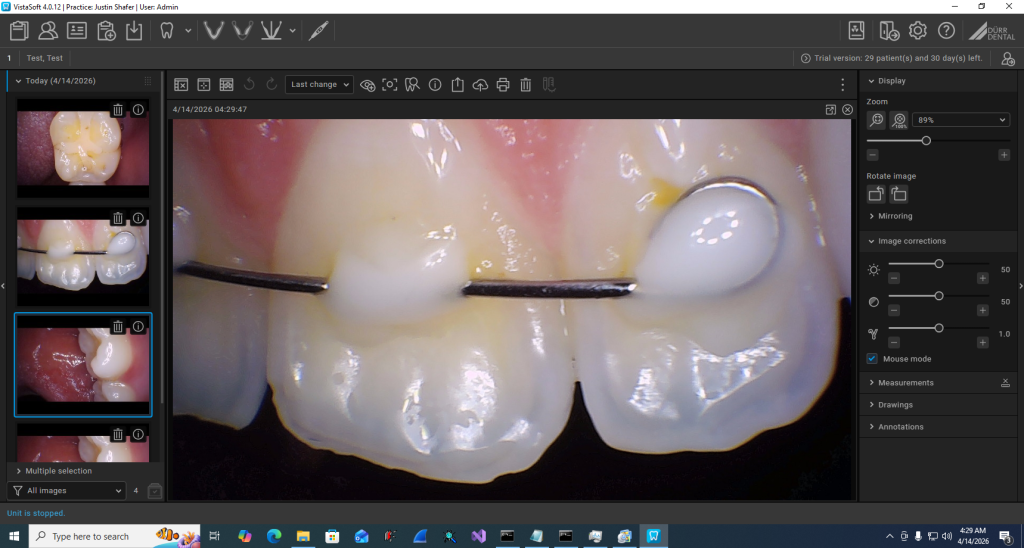Open the zoom percentage dropdown

[x=962, y=120]
